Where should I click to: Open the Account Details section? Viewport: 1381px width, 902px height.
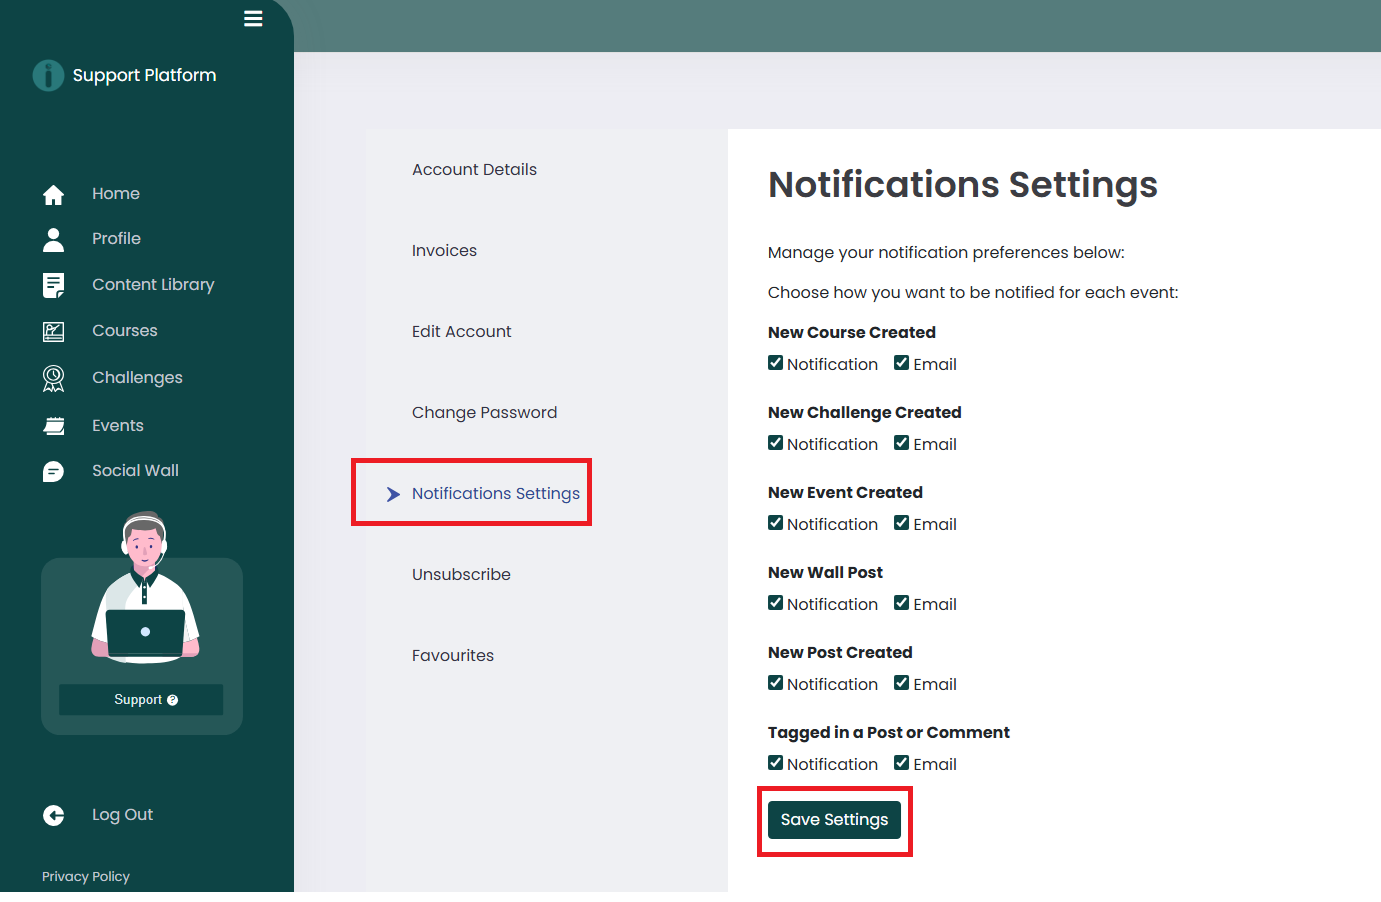pos(474,170)
